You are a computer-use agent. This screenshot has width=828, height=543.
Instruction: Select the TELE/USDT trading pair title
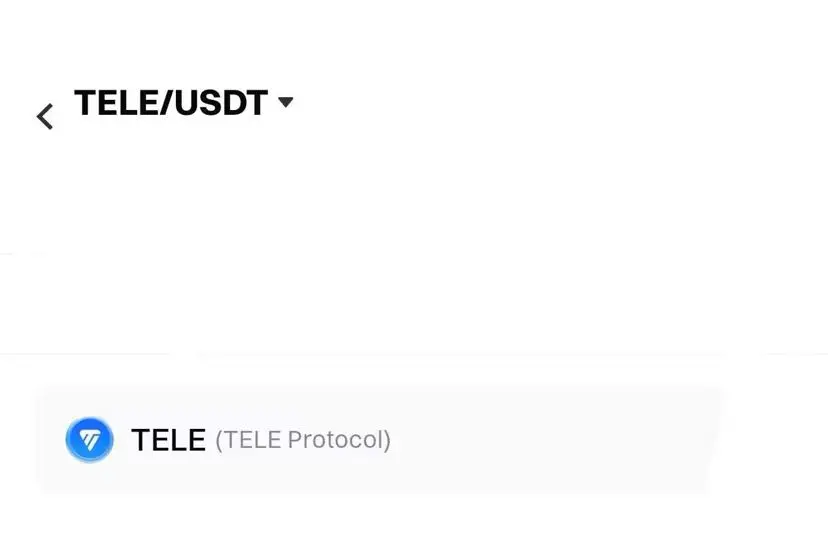pos(171,102)
